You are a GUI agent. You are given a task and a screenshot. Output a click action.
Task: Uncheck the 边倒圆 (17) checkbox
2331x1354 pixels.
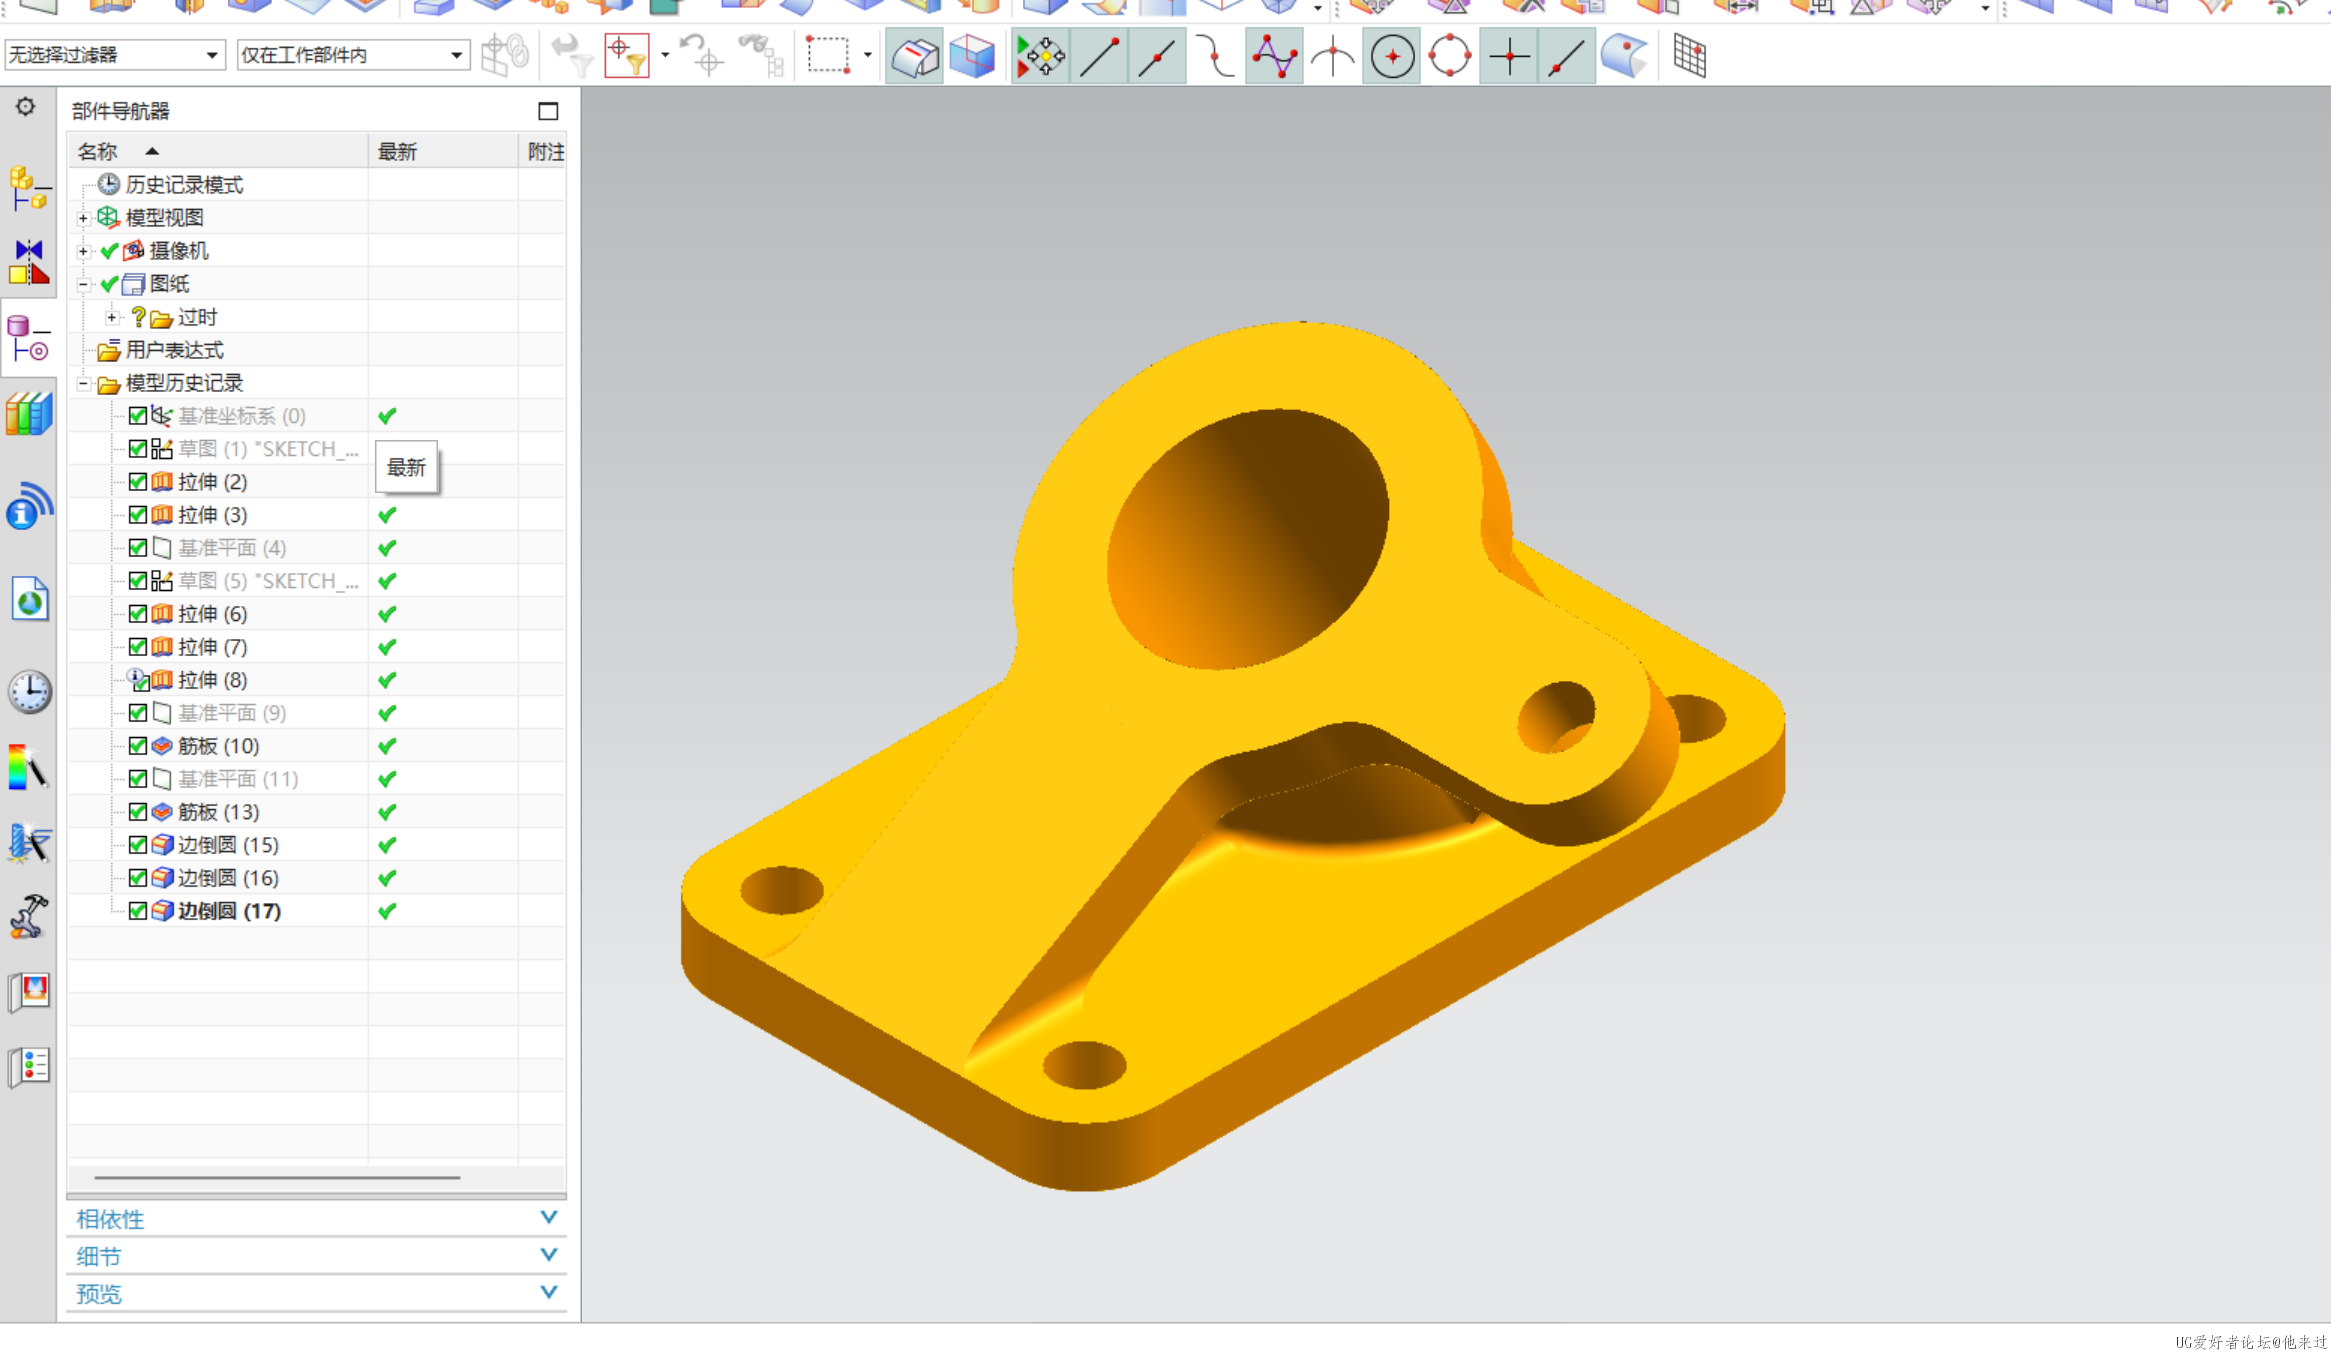[138, 911]
